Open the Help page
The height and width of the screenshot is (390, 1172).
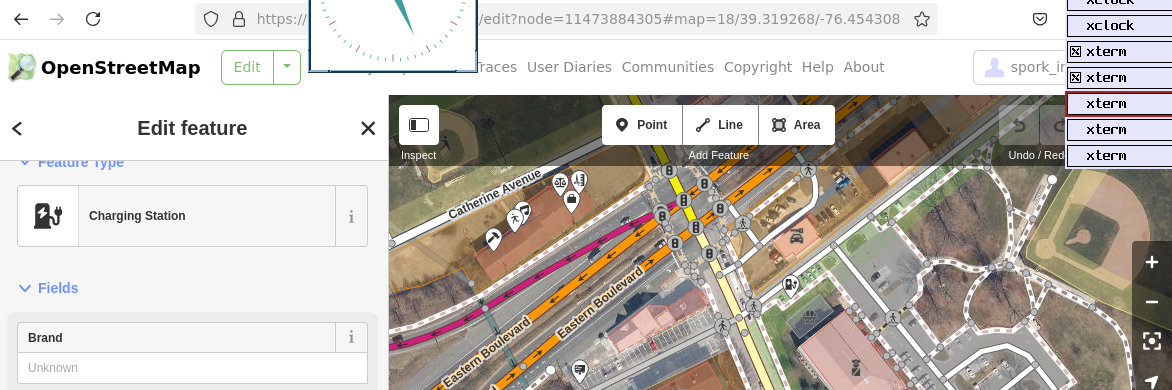818,67
